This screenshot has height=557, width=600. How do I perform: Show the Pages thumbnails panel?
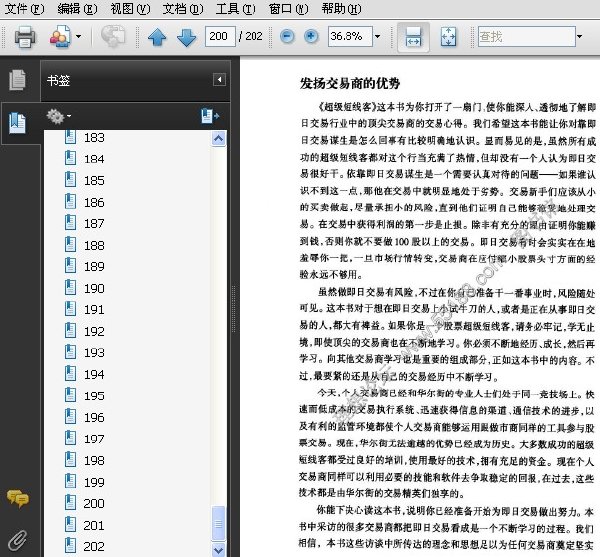pyautogui.click(x=18, y=80)
